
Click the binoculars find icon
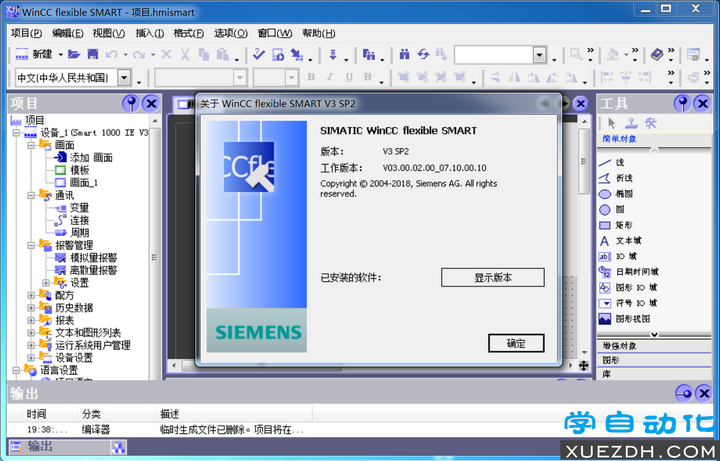pos(404,54)
